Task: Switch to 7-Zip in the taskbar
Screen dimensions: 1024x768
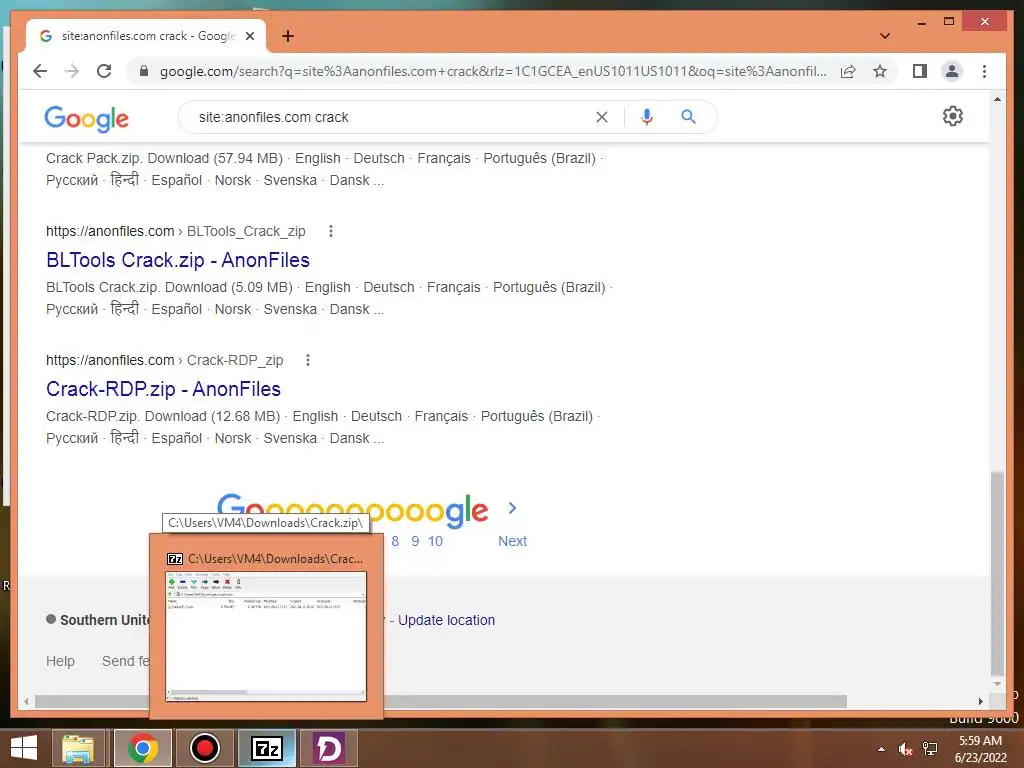Action: coord(266,748)
